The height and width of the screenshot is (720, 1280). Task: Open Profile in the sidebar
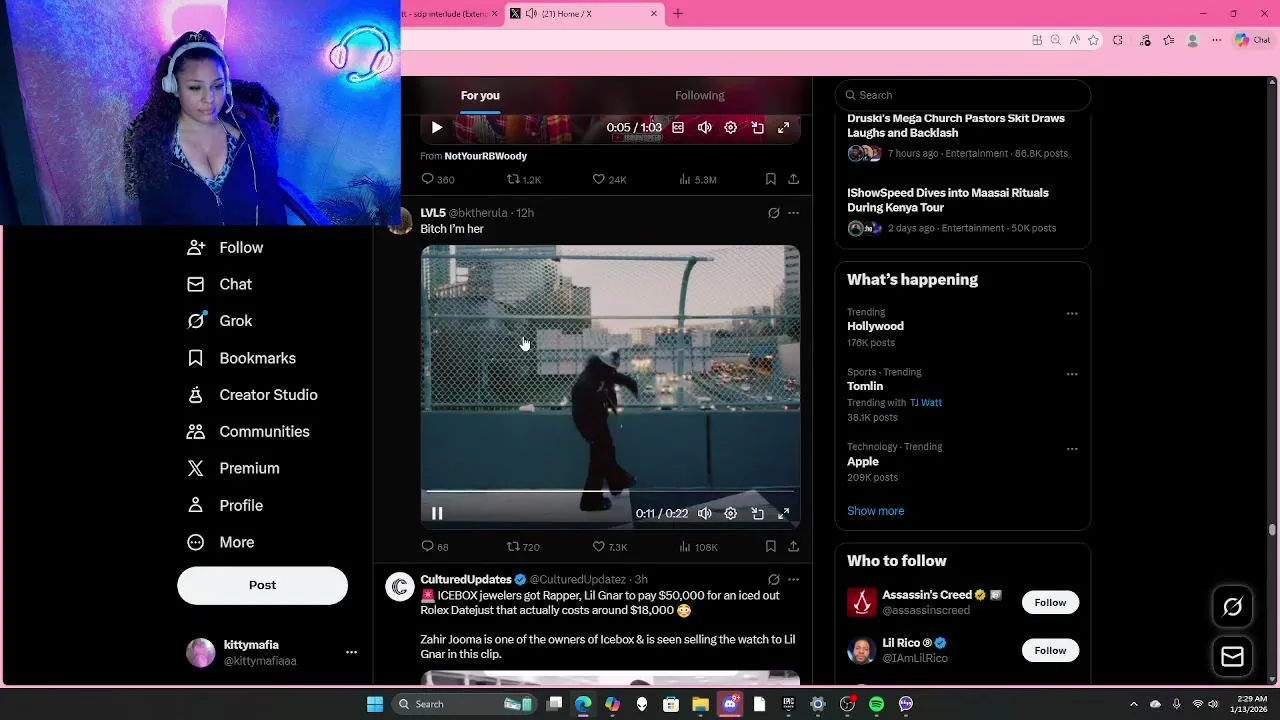point(225,505)
